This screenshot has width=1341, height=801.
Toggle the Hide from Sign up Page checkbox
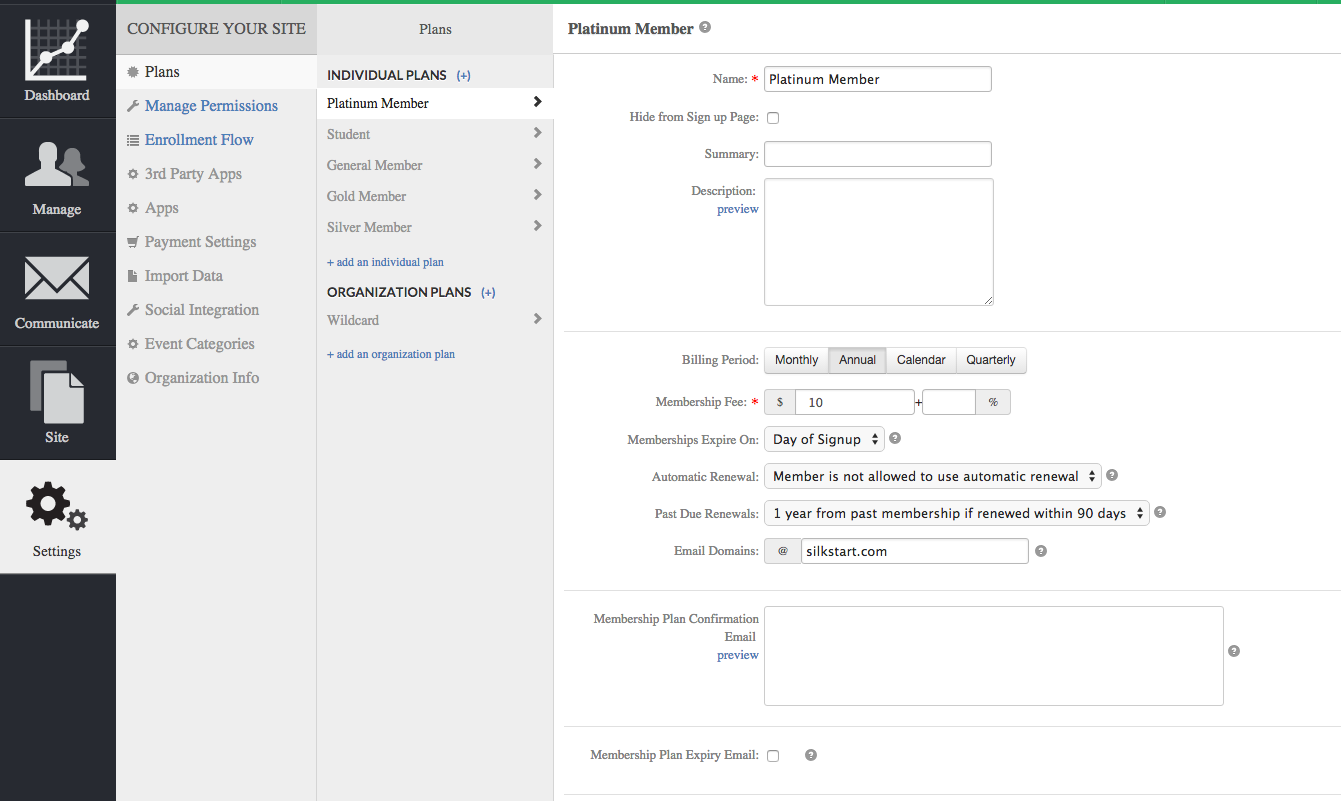(x=773, y=118)
